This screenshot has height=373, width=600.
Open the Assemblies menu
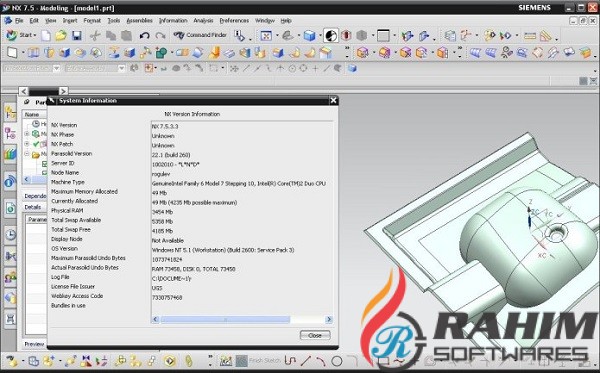click(139, 21)
